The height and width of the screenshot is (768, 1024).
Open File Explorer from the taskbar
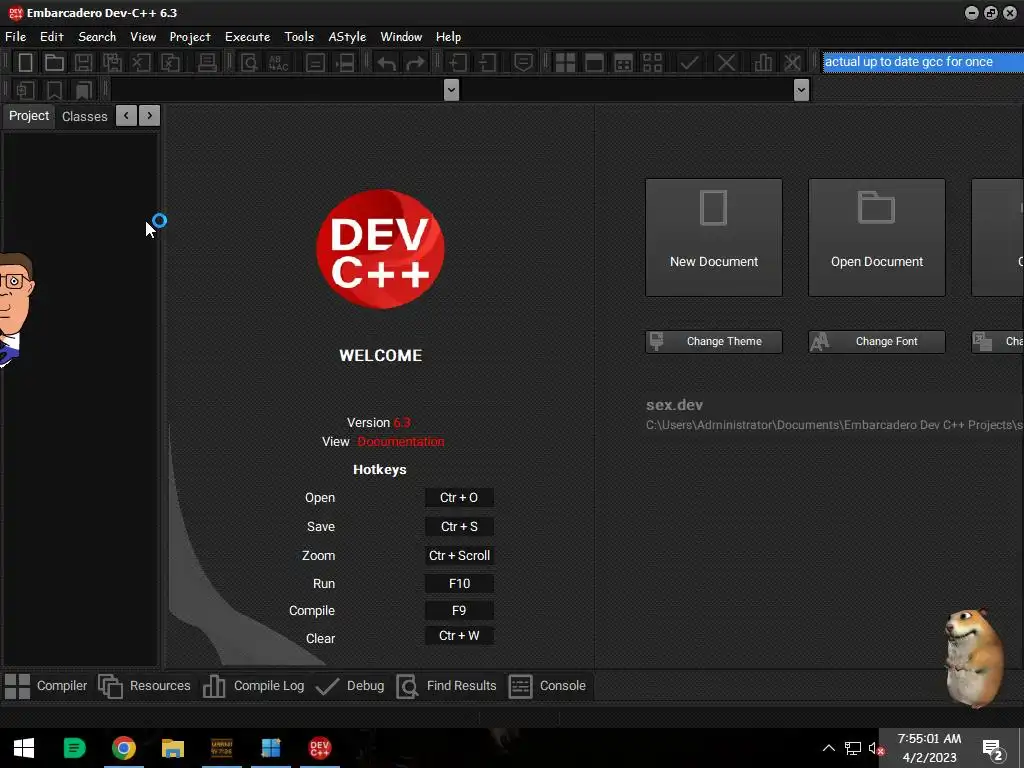click(172, 748)
